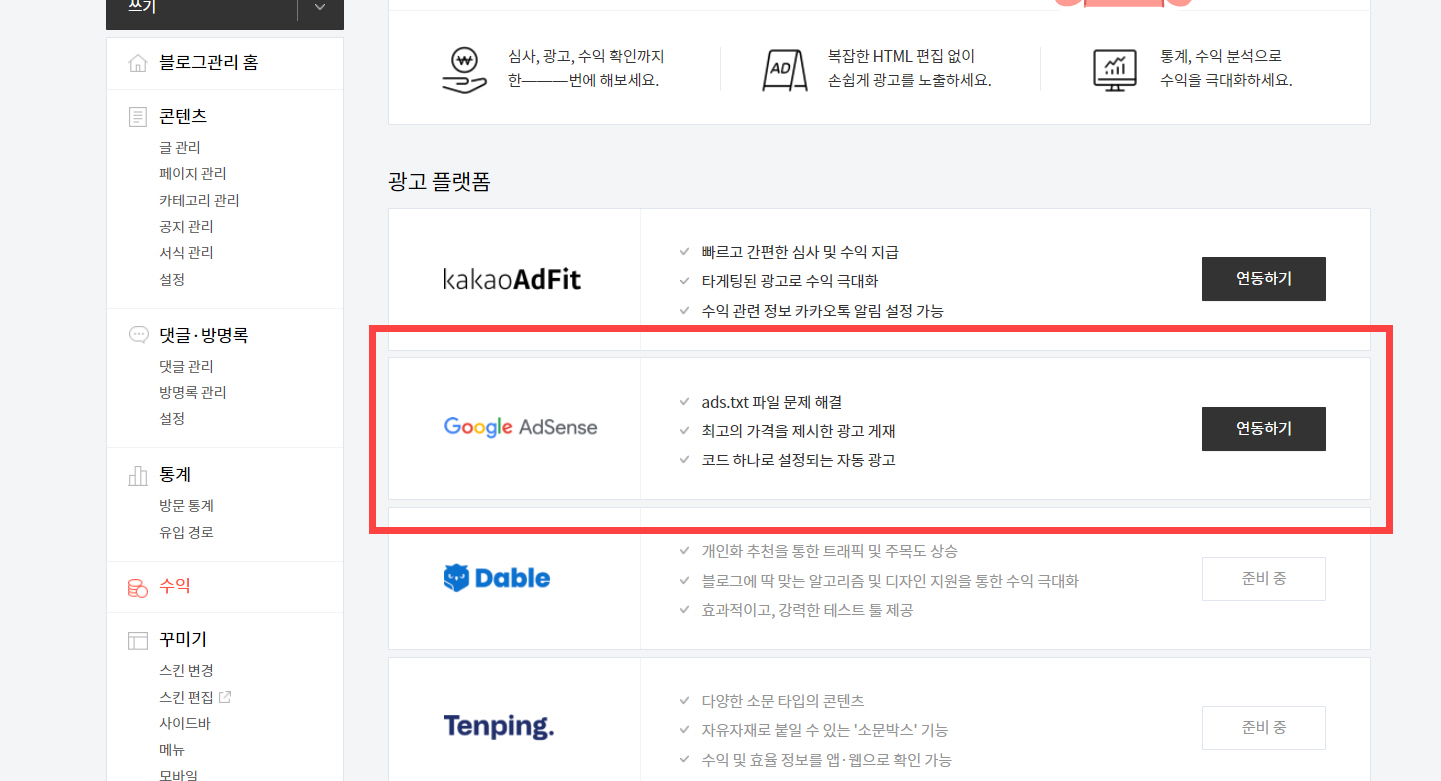Click the text ads.txt 파일 문제 해결
This screenshot has height=781, width=1441.
tap(772, 402)
